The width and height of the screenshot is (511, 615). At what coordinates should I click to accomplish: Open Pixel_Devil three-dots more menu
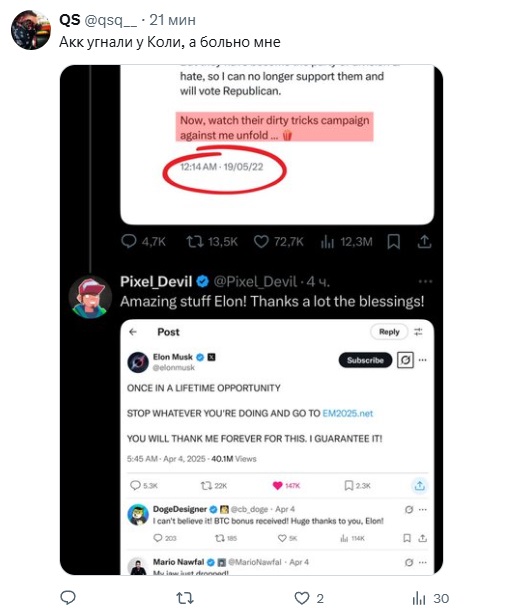point(425,281)
